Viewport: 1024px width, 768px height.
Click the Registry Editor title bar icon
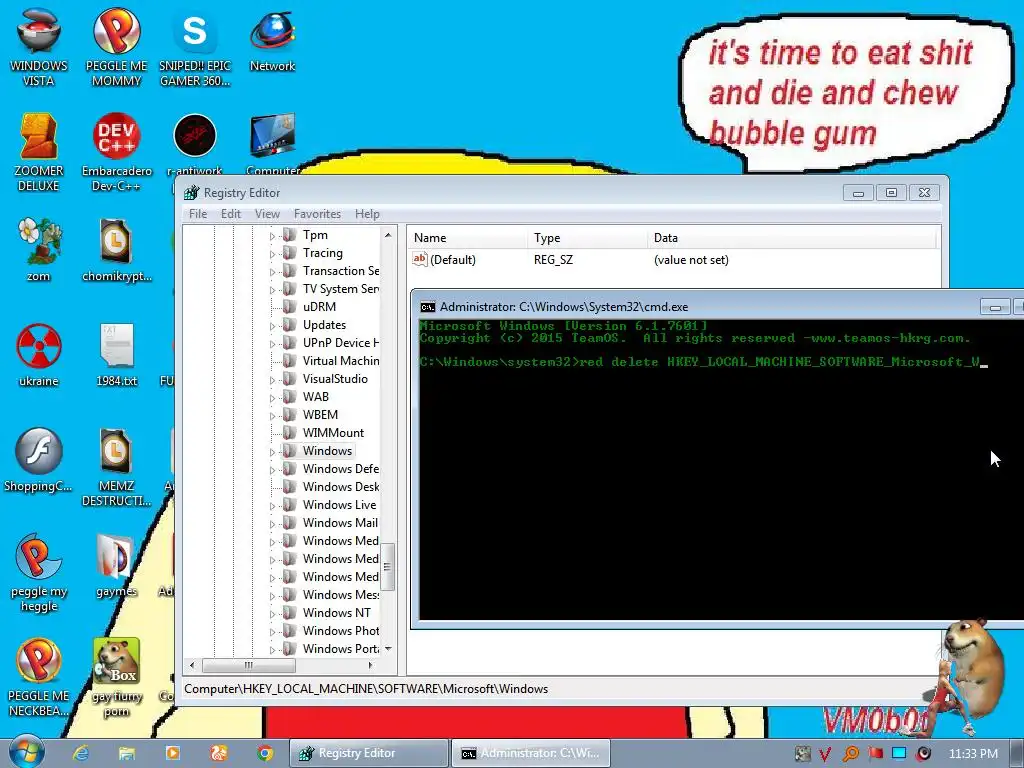[191, 193]
